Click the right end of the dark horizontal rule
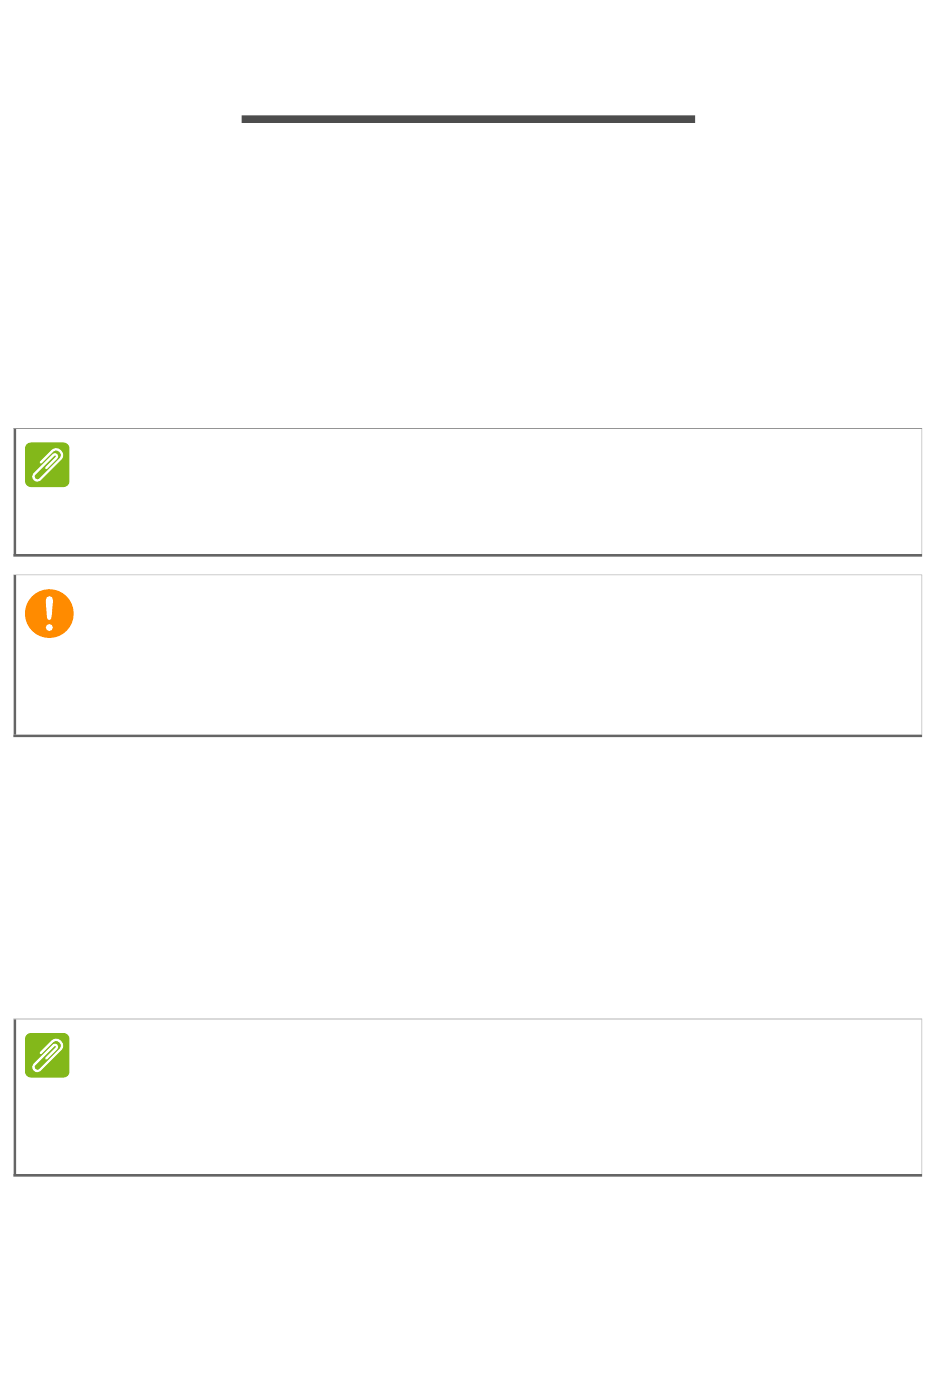 pos(691,119)
